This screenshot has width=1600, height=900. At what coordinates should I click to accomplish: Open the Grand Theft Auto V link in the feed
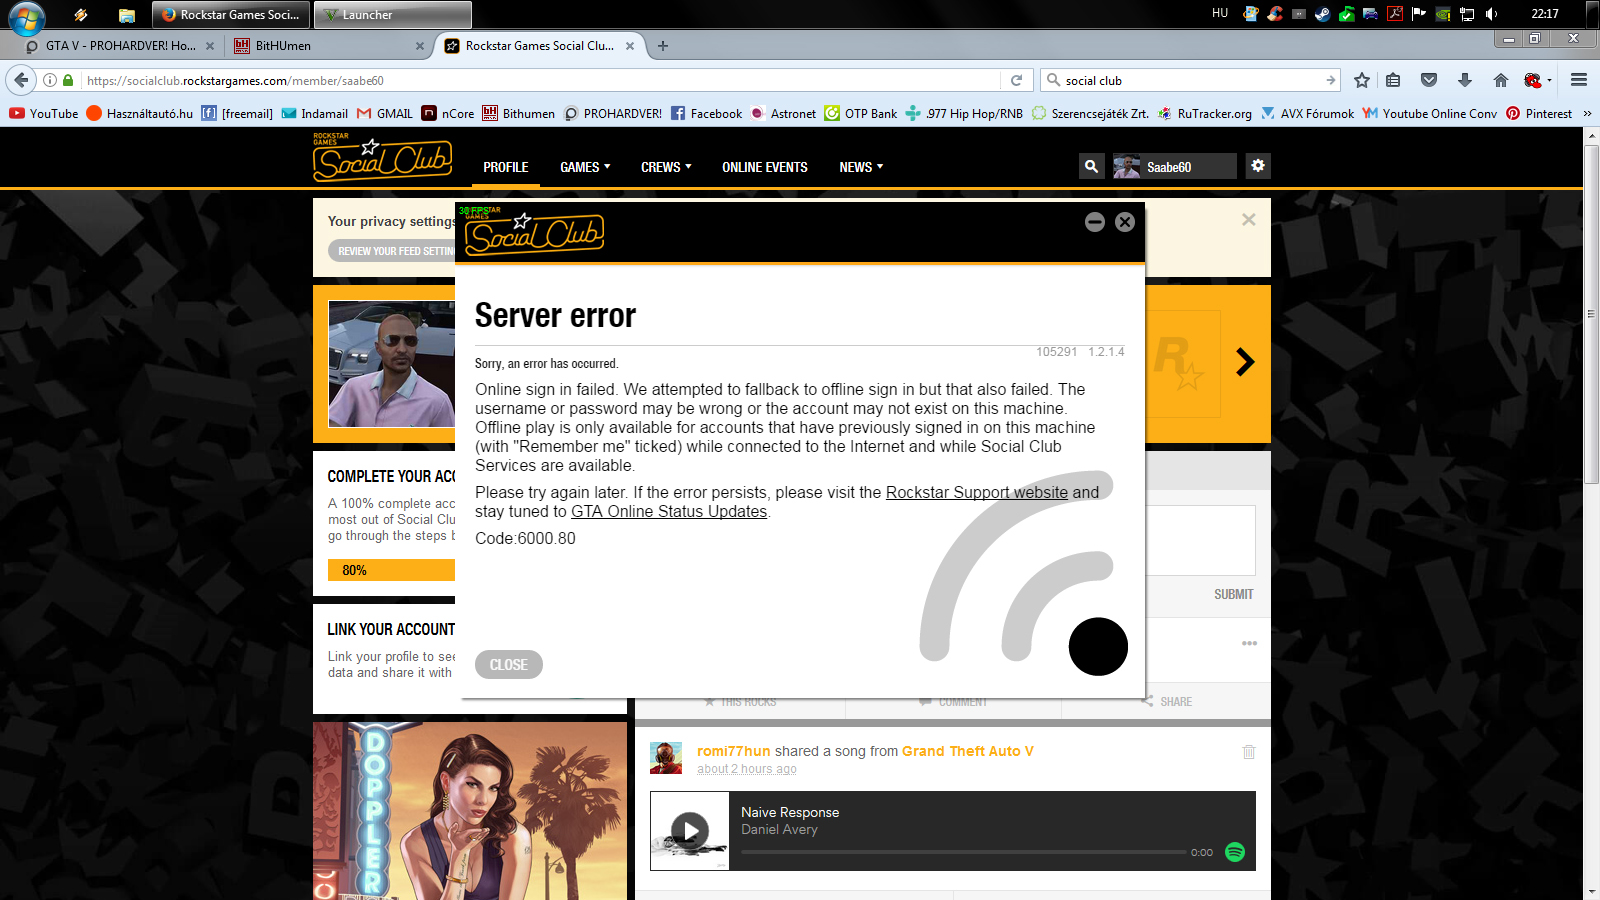968,751
